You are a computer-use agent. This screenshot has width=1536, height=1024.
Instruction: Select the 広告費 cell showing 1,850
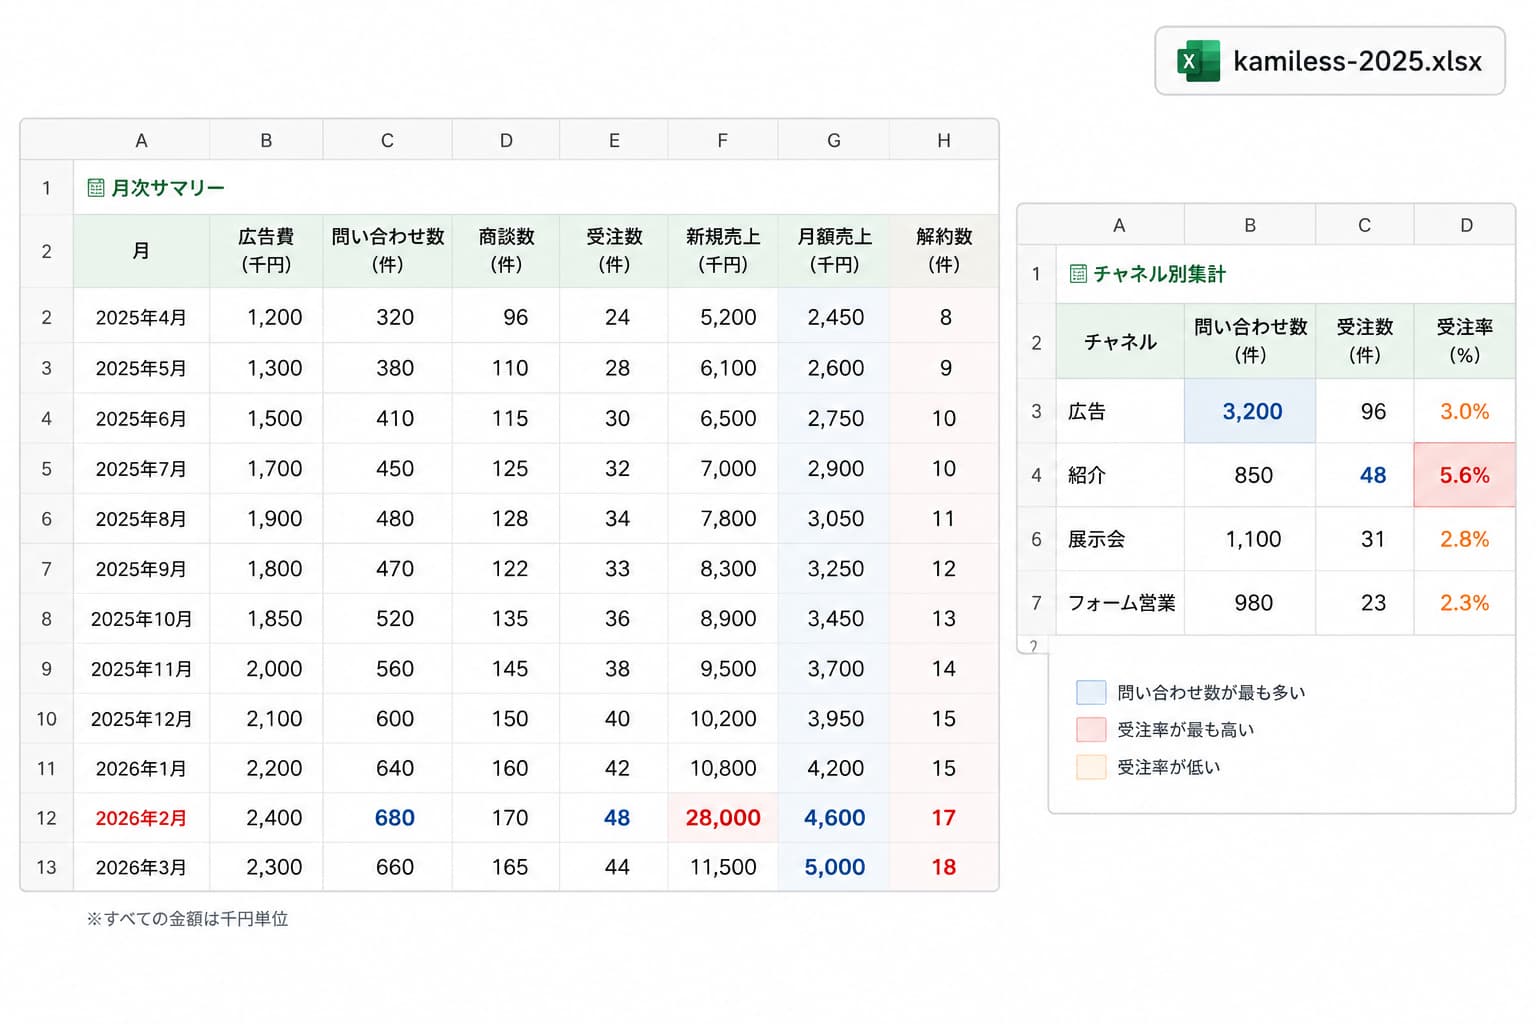pyautogui.click(x=266, y=618)
